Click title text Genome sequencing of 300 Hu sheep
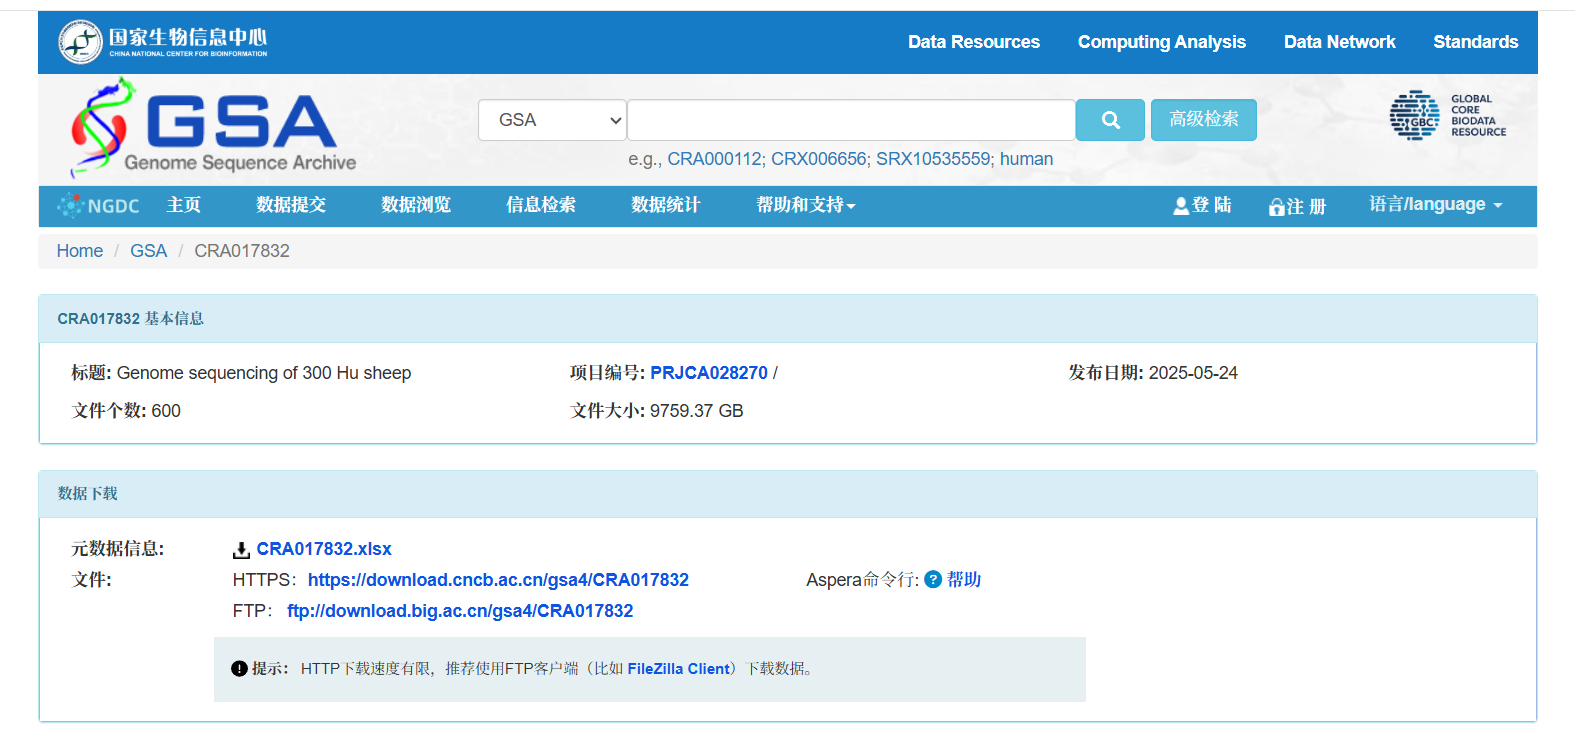 pos(264,373)
